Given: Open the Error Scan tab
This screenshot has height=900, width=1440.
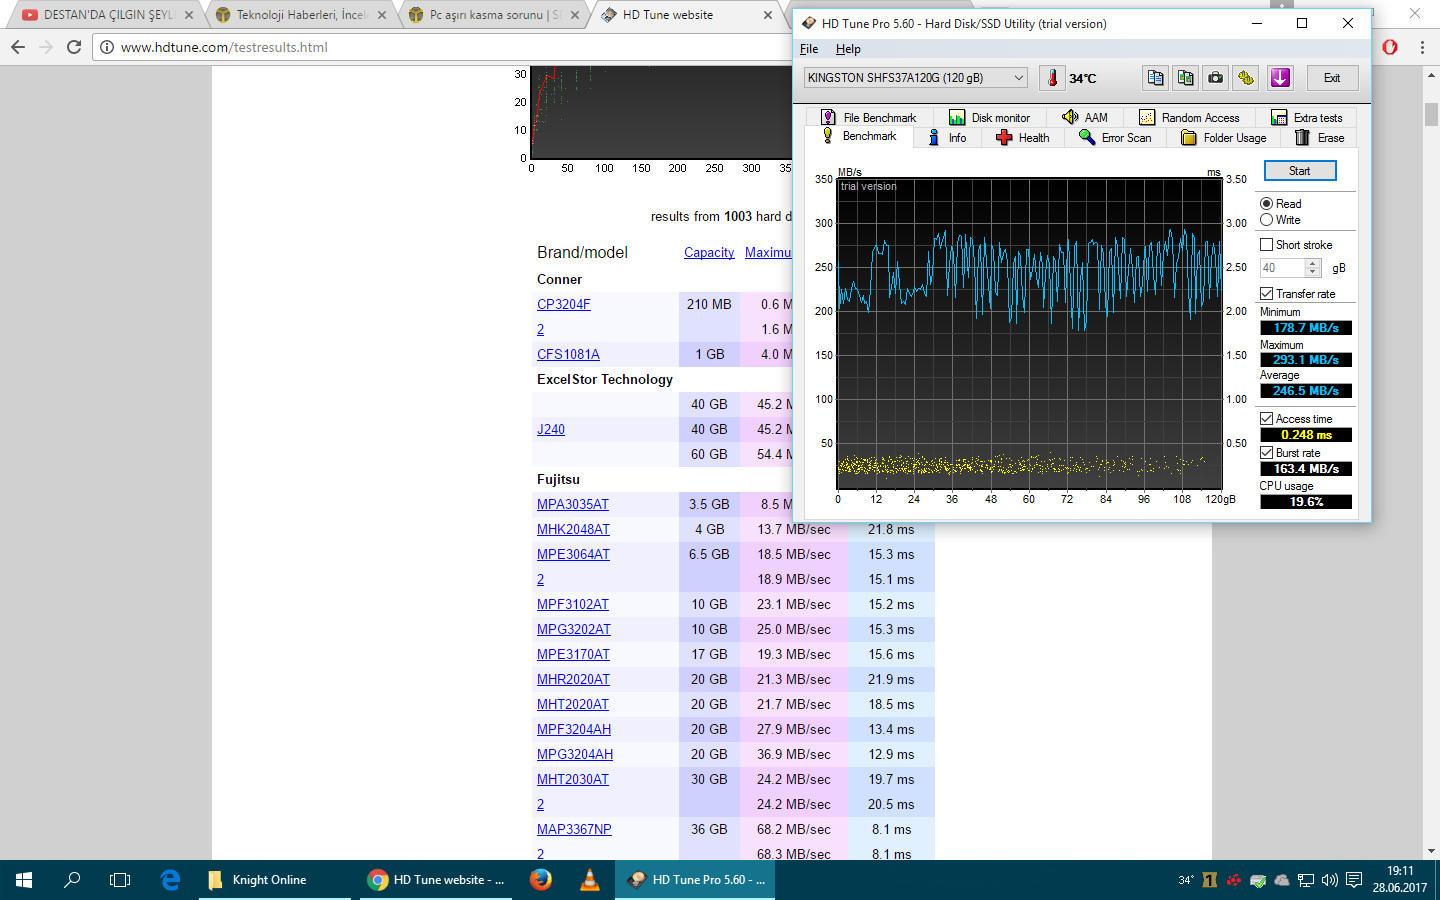Looking at the screenshot, I should [1115, 138].
